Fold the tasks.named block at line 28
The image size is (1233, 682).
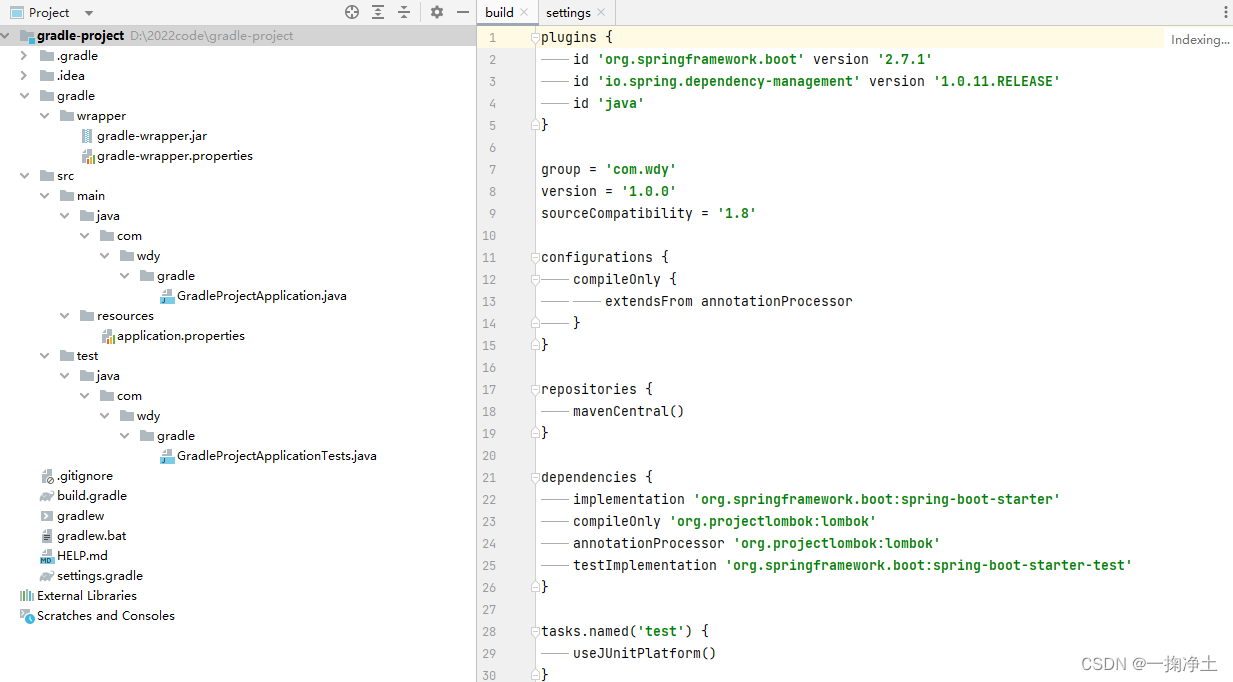tap(535, 632)
